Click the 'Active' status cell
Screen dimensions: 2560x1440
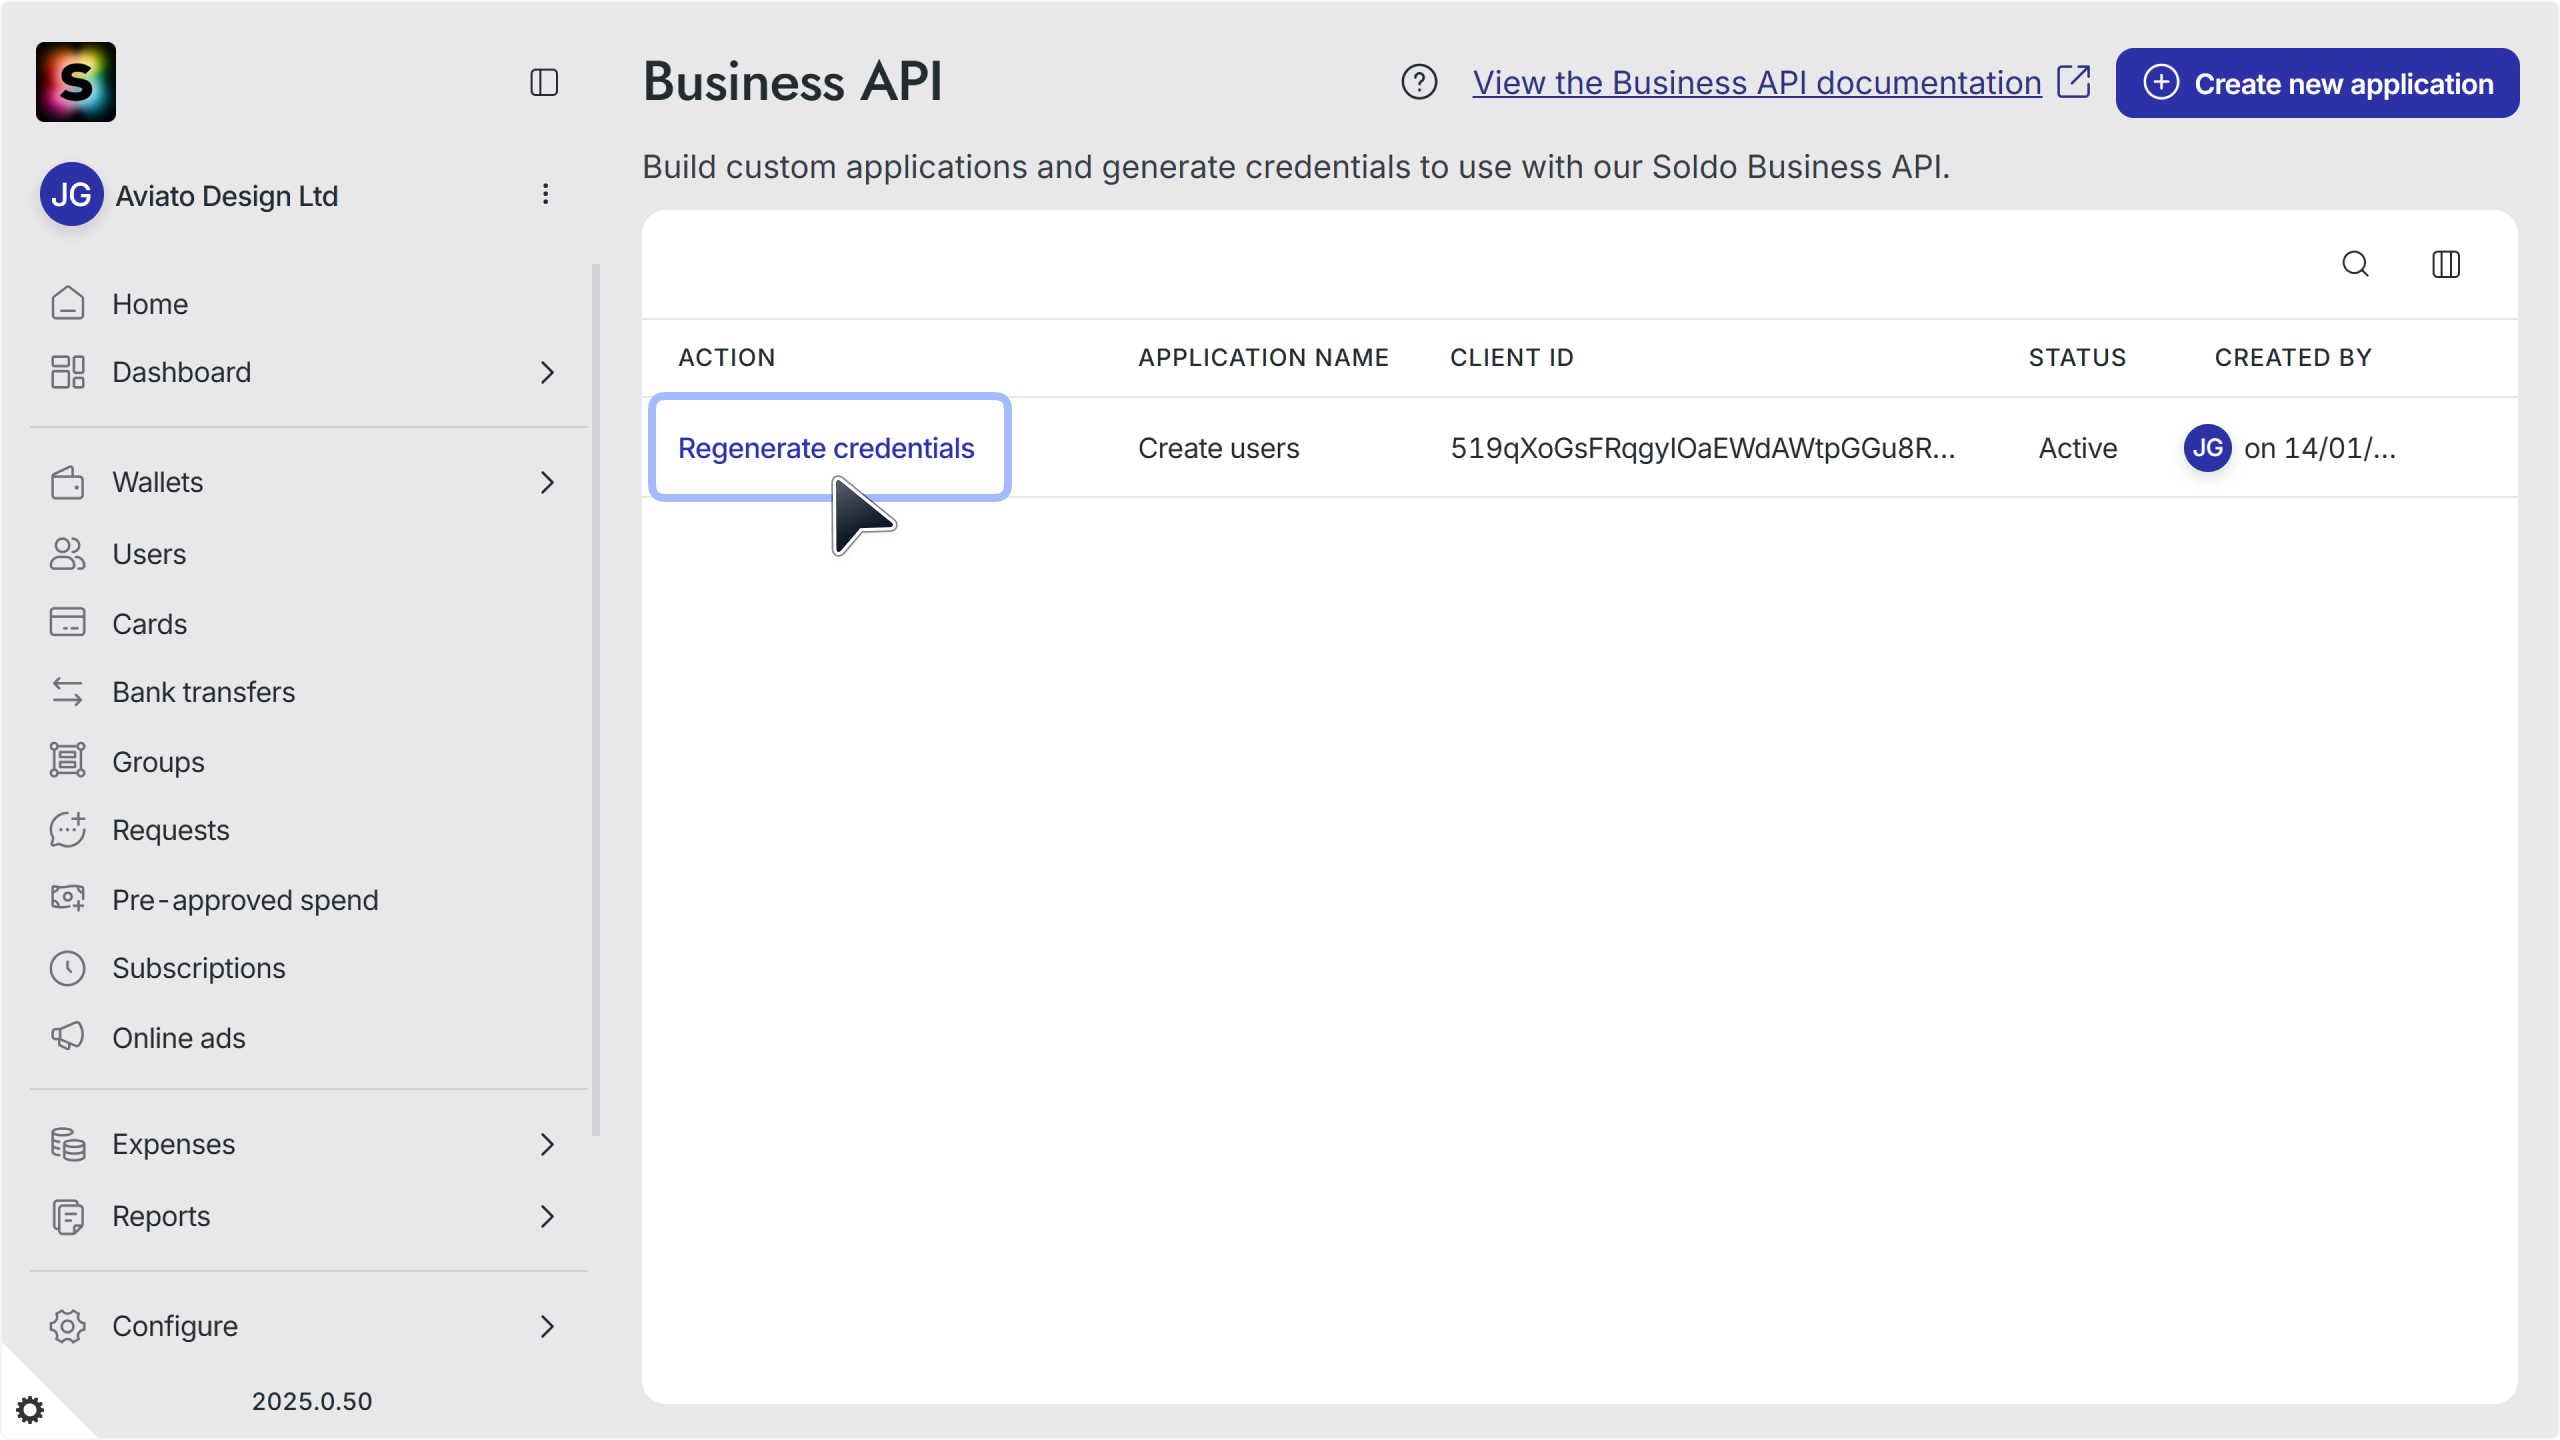pos(2078,448)
